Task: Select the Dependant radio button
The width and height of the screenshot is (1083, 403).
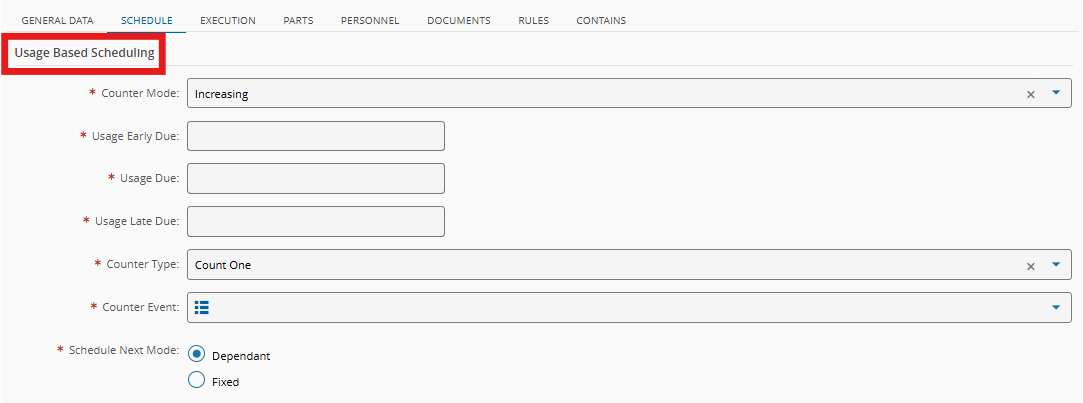Action: [x=197, y=355]
